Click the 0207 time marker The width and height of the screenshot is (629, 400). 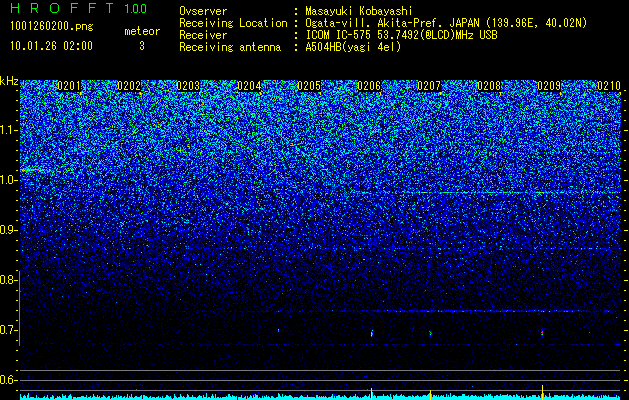pos(429,86)
